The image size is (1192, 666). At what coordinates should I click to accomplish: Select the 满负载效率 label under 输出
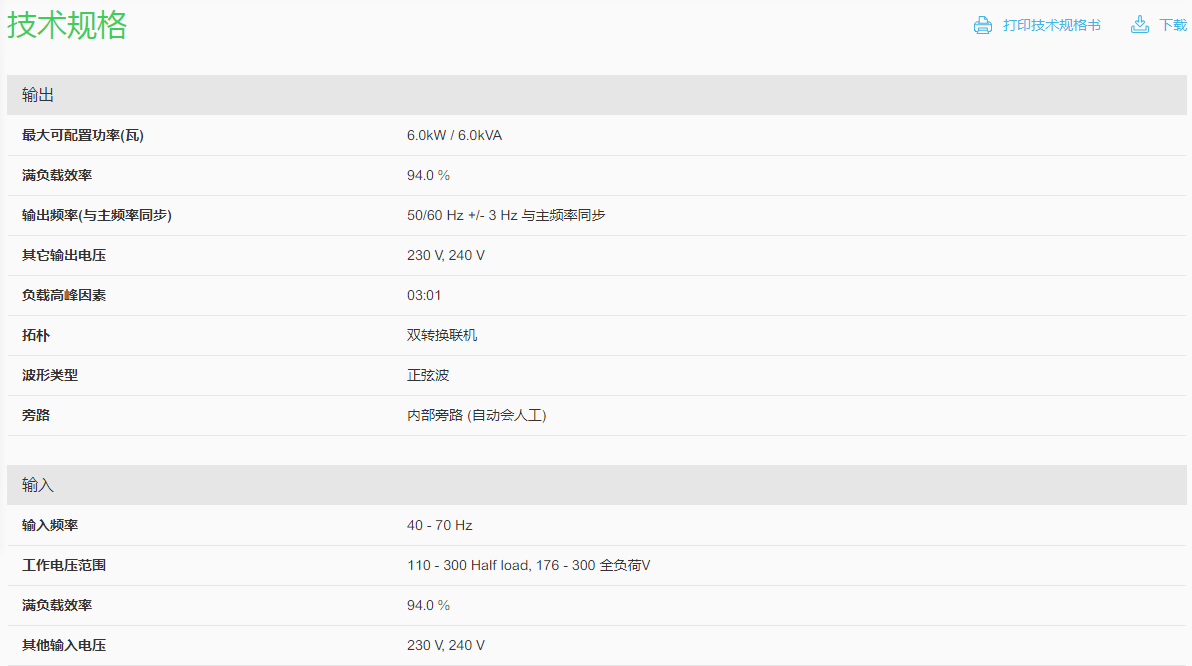[57, 175]
